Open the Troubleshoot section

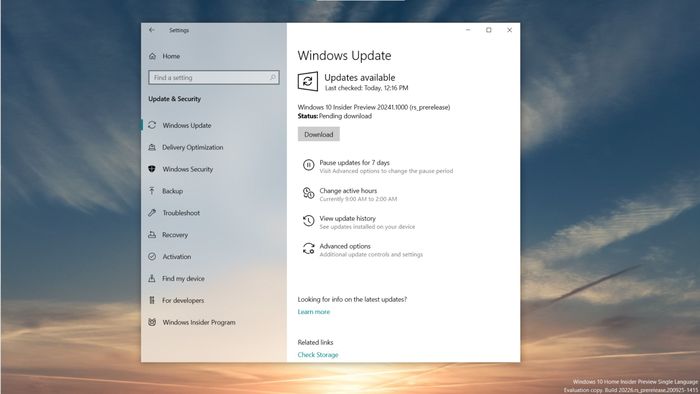click(181, 213)
